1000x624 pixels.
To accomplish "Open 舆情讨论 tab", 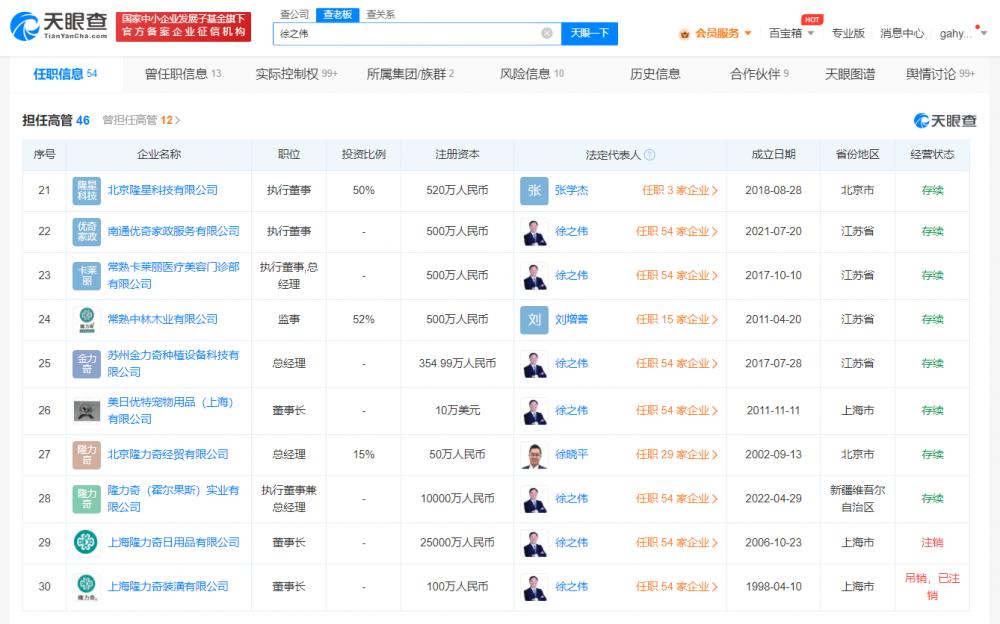I will click(940, 74).
